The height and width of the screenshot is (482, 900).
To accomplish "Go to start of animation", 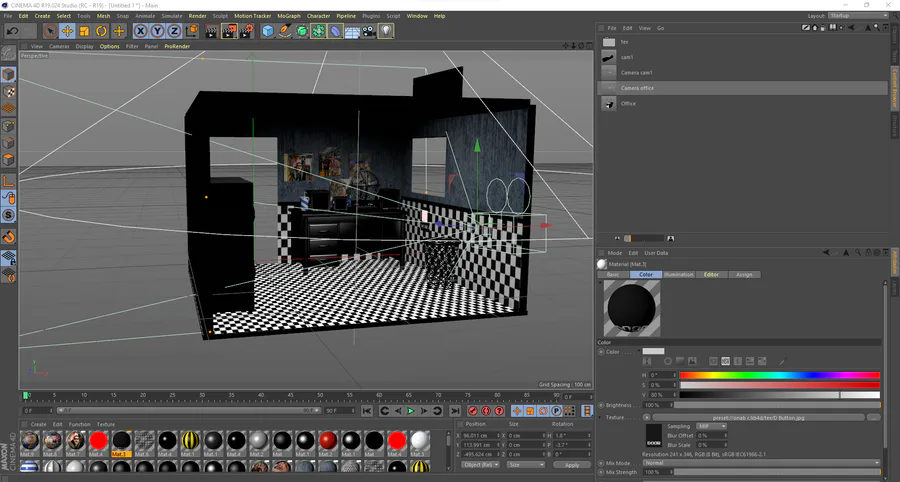I will tap(367, 411).
